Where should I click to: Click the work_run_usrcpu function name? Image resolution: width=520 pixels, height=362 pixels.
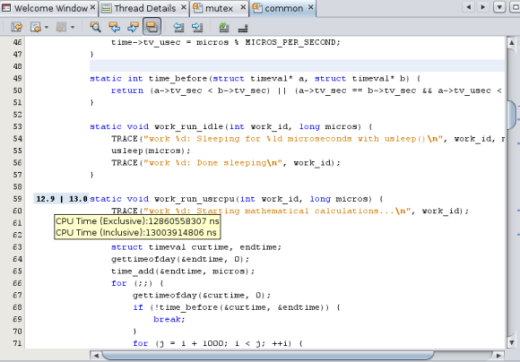[194, 199]
